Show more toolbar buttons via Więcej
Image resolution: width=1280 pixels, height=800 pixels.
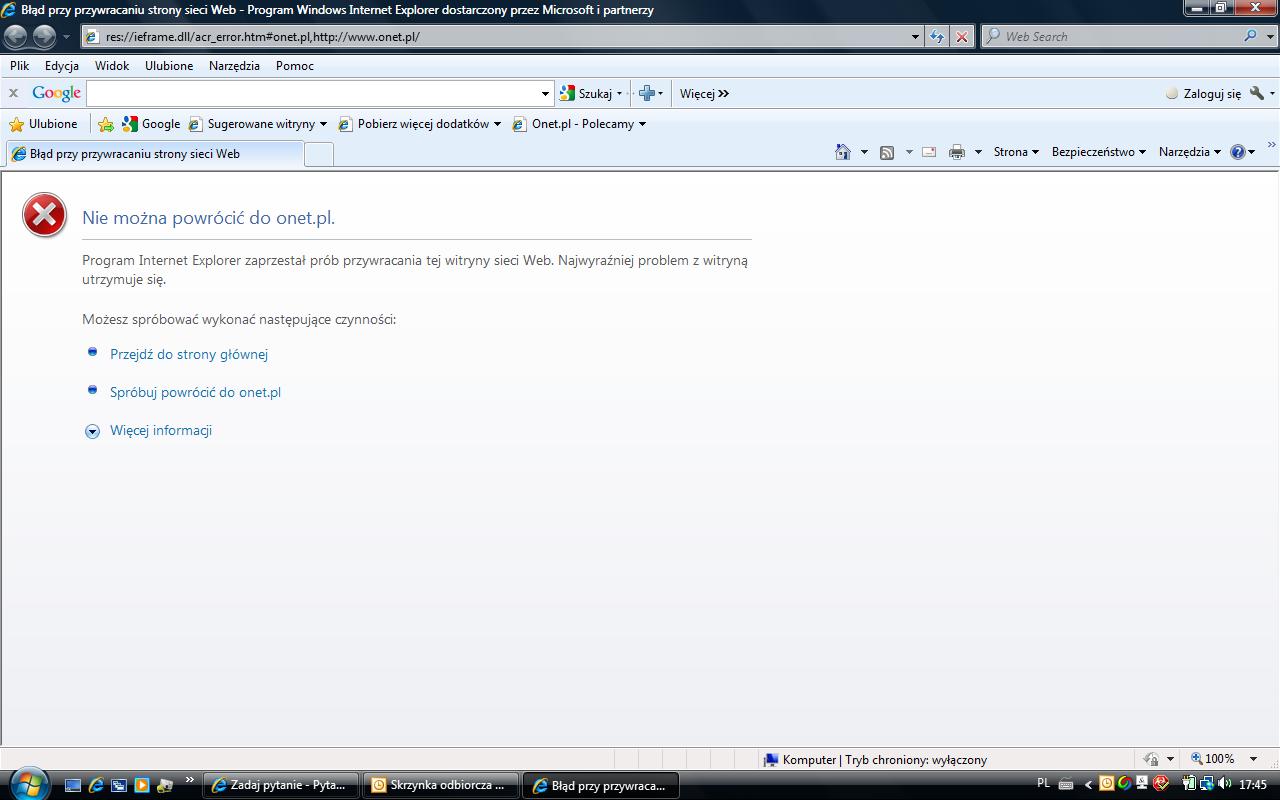tap(704, 93)
